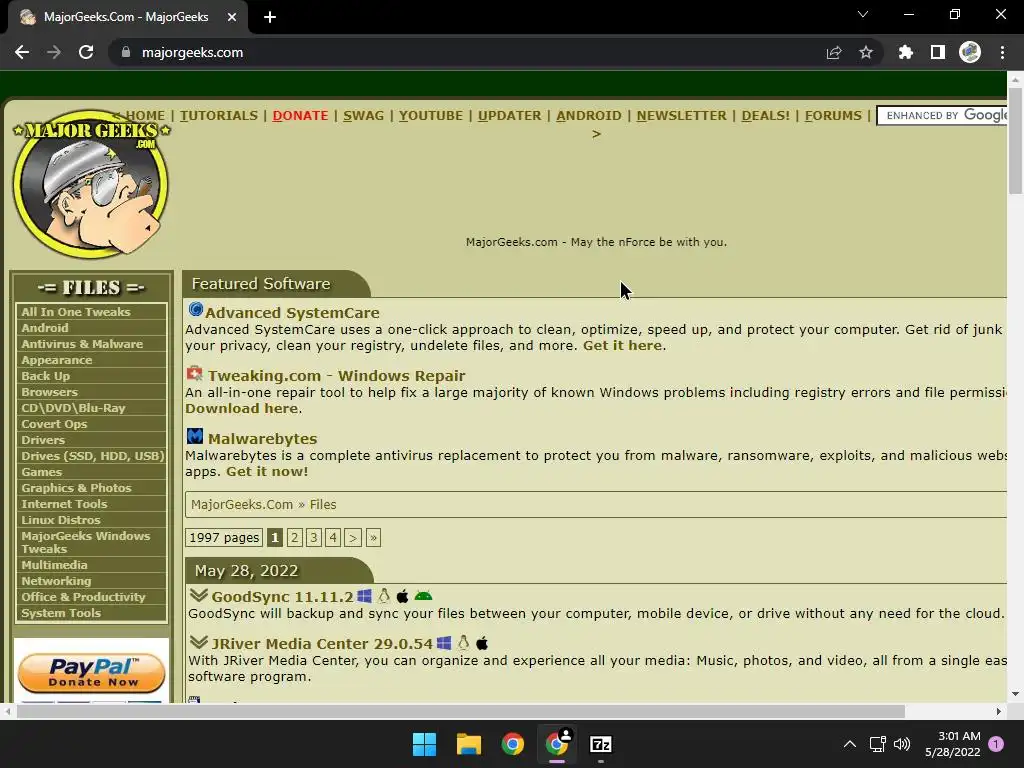
Task: Go to next page with > button
Action: (x=353, y=537)
